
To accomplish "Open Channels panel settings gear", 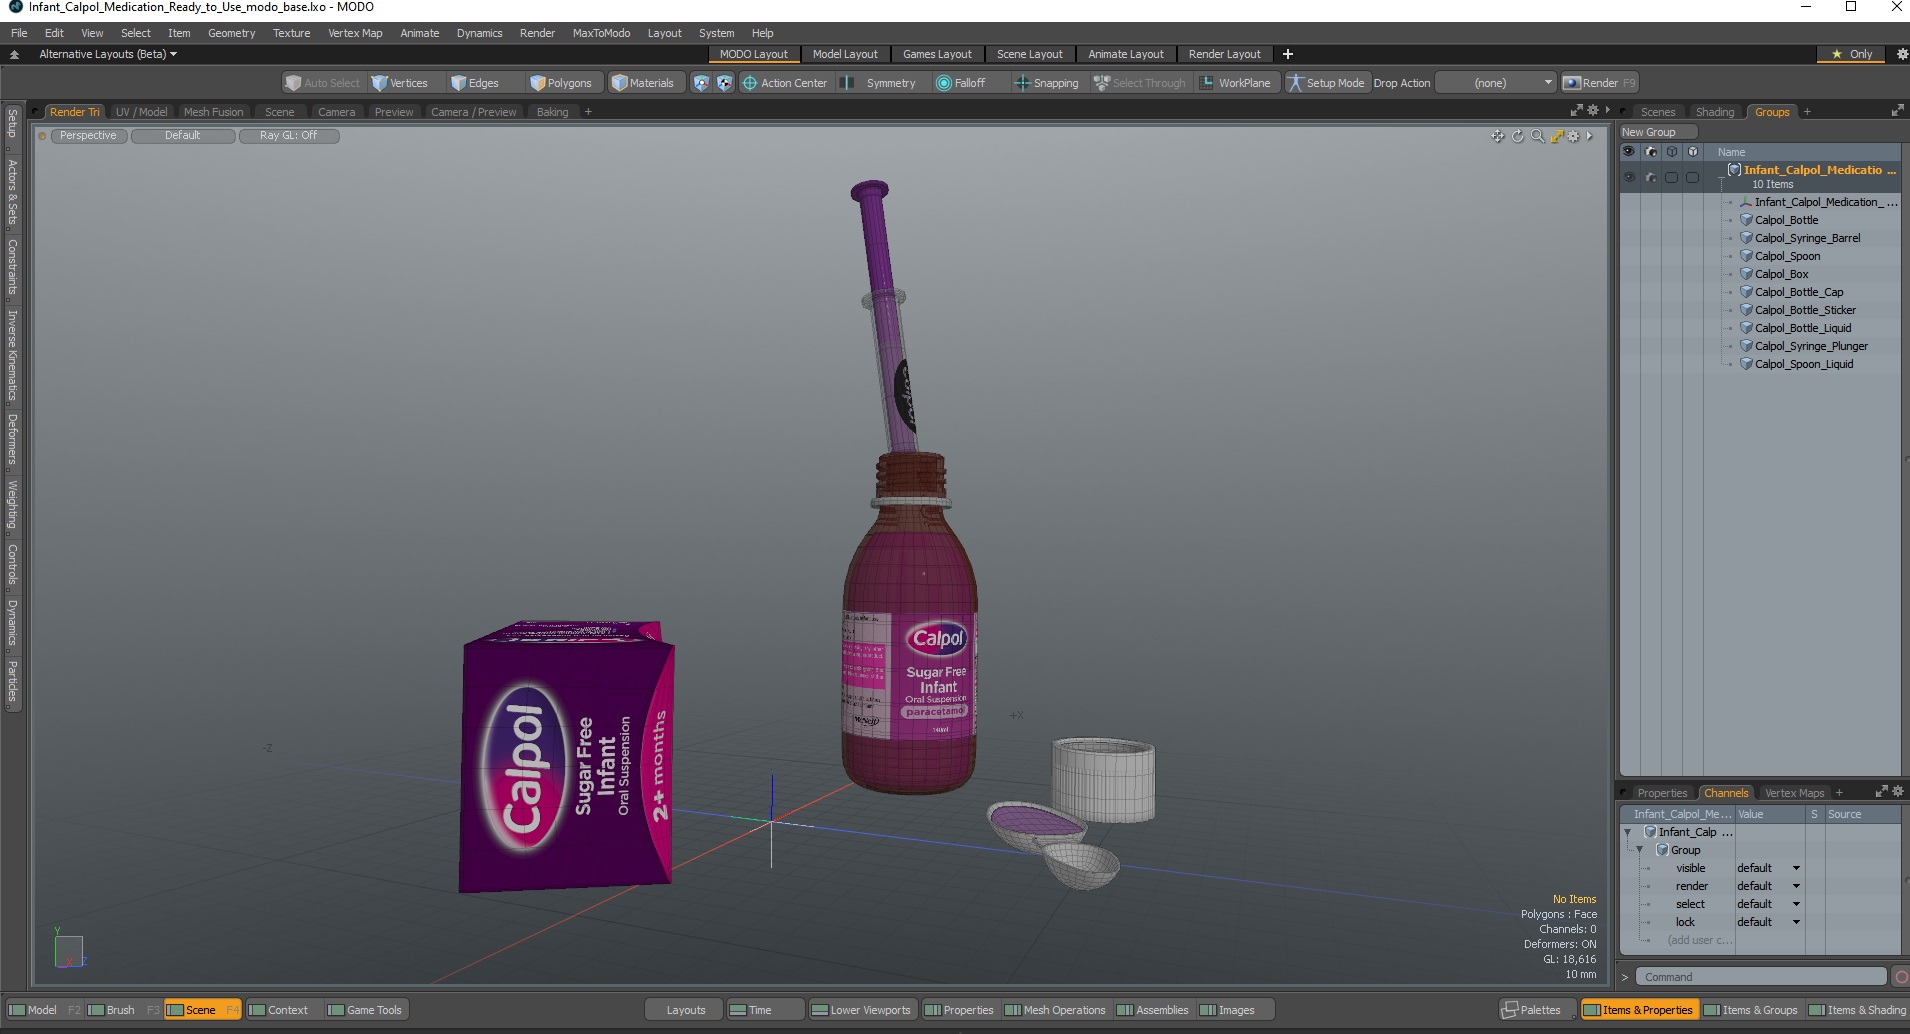I will coord(1898,791).
